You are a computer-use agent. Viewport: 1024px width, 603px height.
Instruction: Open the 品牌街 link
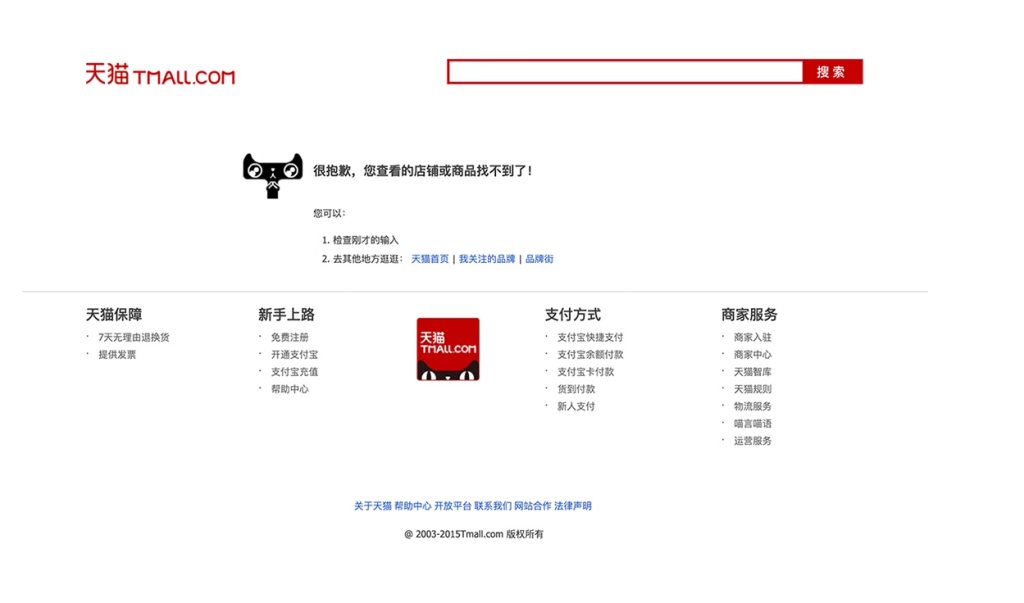(539, 259)
